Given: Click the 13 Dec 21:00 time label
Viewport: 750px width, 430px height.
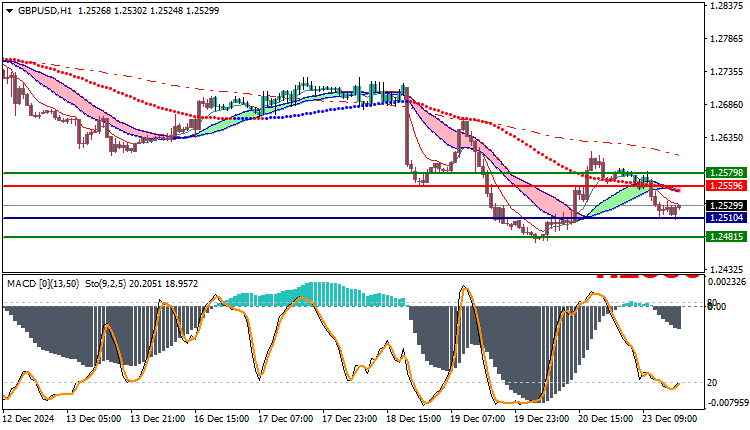Looking at the screenshot, I should tap(158, 419).
